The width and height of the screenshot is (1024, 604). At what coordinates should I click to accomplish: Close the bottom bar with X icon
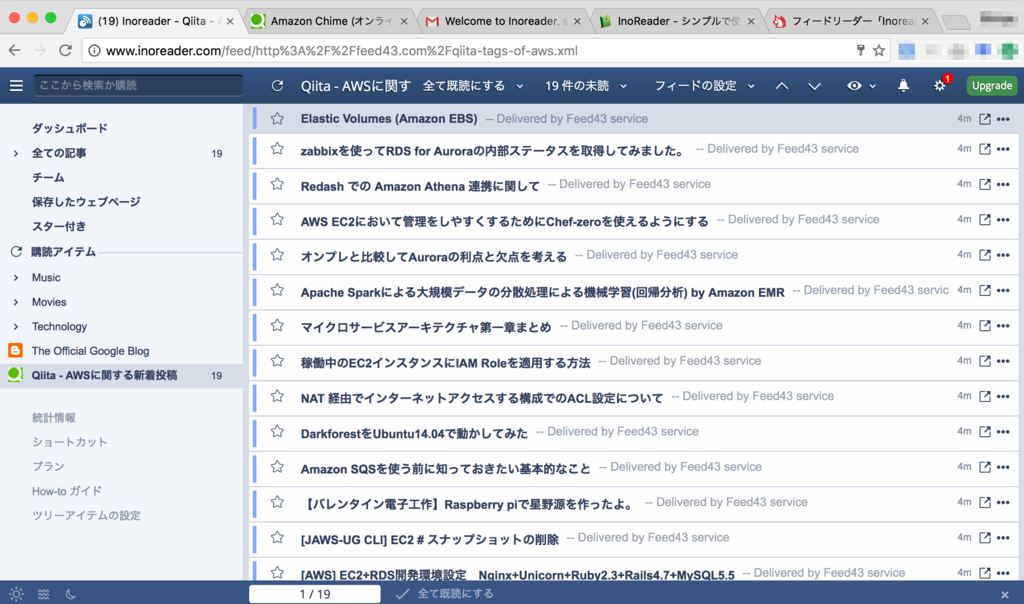click(1005, 595)
